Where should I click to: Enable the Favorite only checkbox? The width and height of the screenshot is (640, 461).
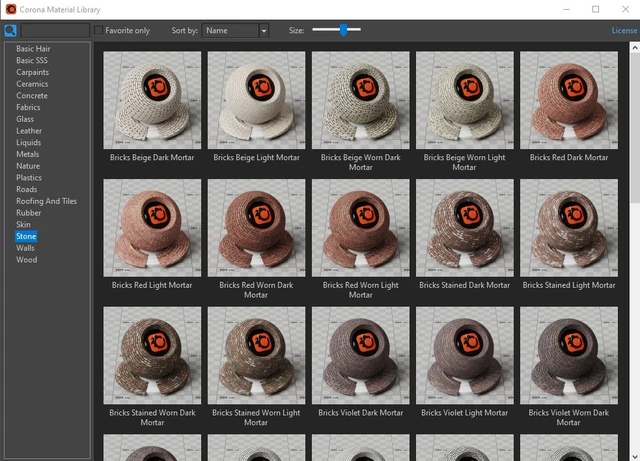tap(99, 31)
